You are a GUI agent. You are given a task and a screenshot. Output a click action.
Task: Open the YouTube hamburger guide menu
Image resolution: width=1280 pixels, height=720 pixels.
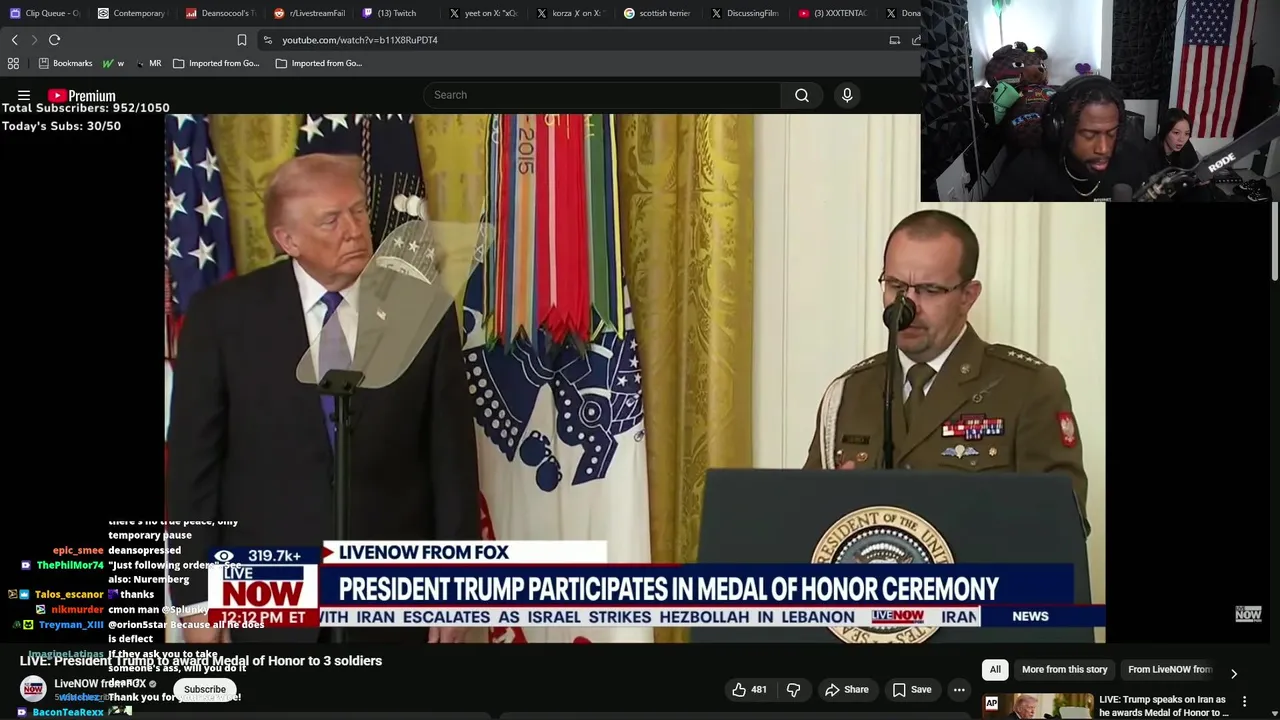coord(24,96)
